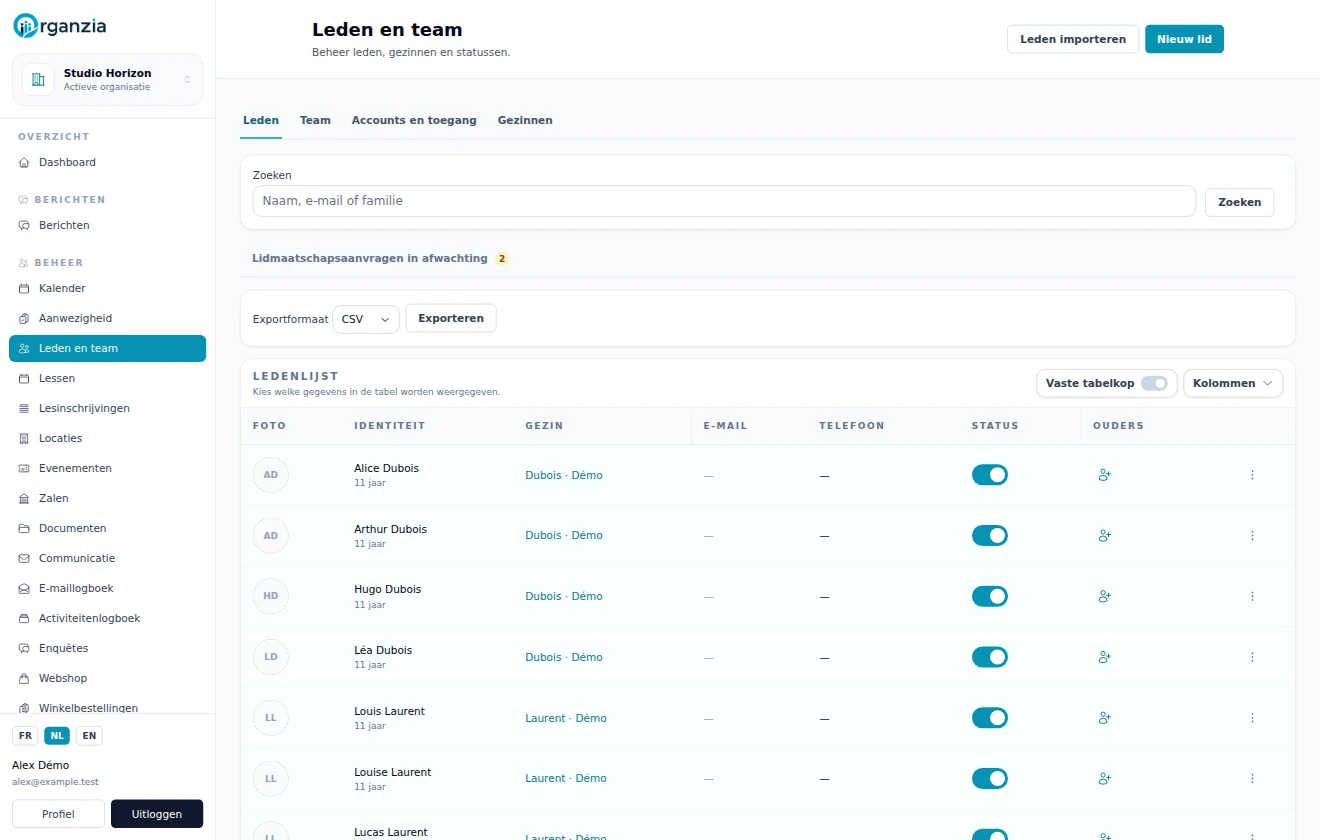Click the Nieuw lid button
This screenshot has height=840, width=1320.
click(1184, 39)
